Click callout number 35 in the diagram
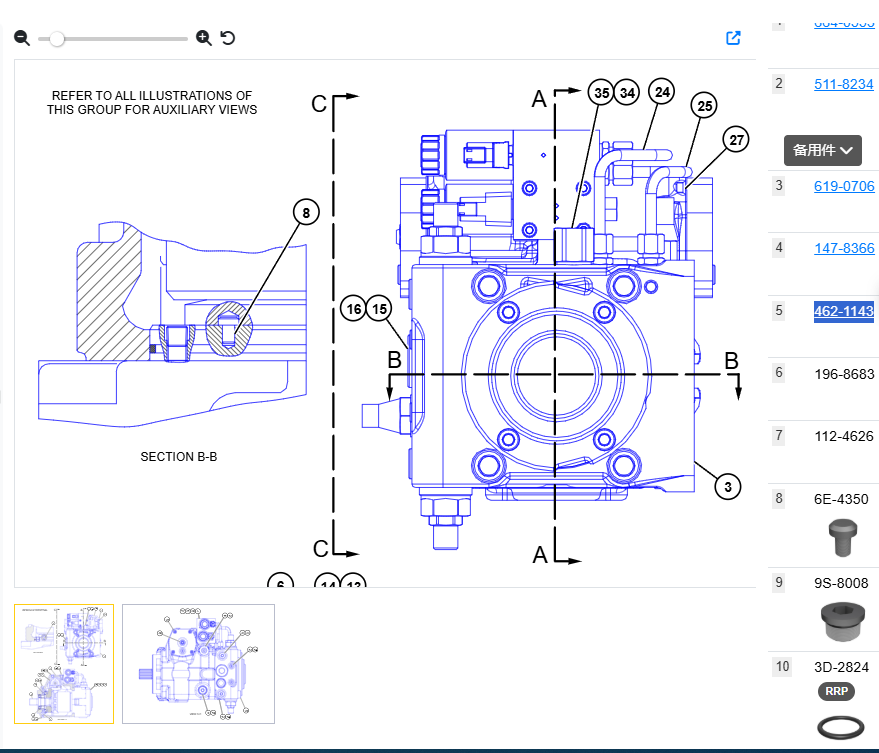 (600, 93)
